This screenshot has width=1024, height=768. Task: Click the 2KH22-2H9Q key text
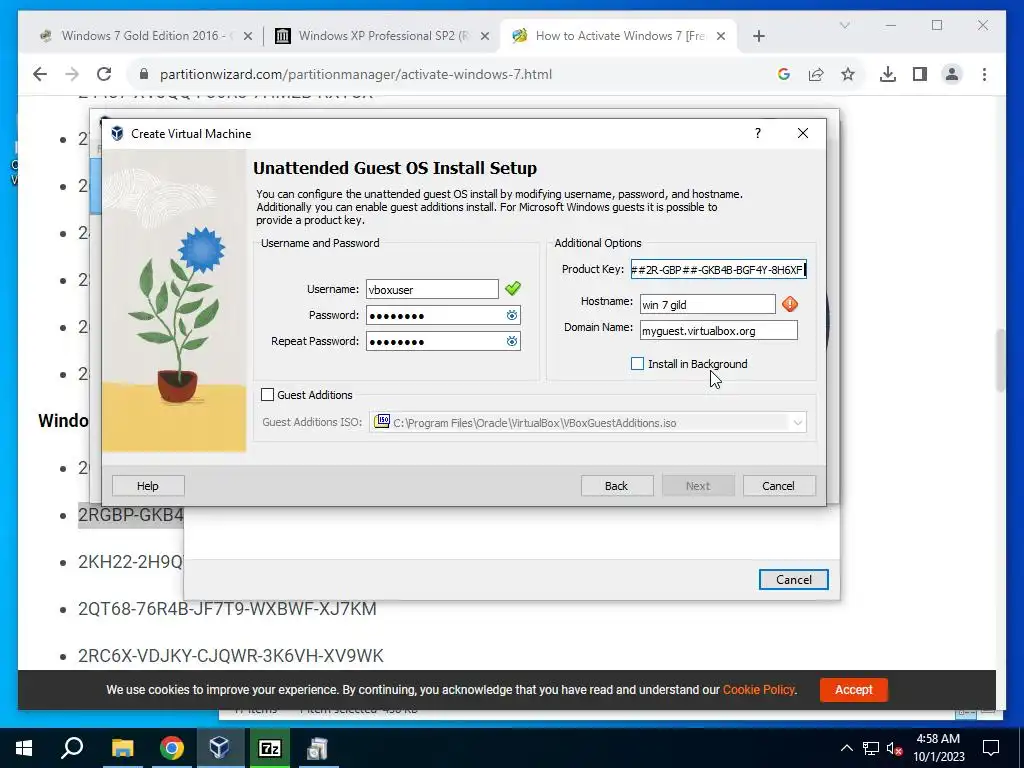click(x=131, y=562)
